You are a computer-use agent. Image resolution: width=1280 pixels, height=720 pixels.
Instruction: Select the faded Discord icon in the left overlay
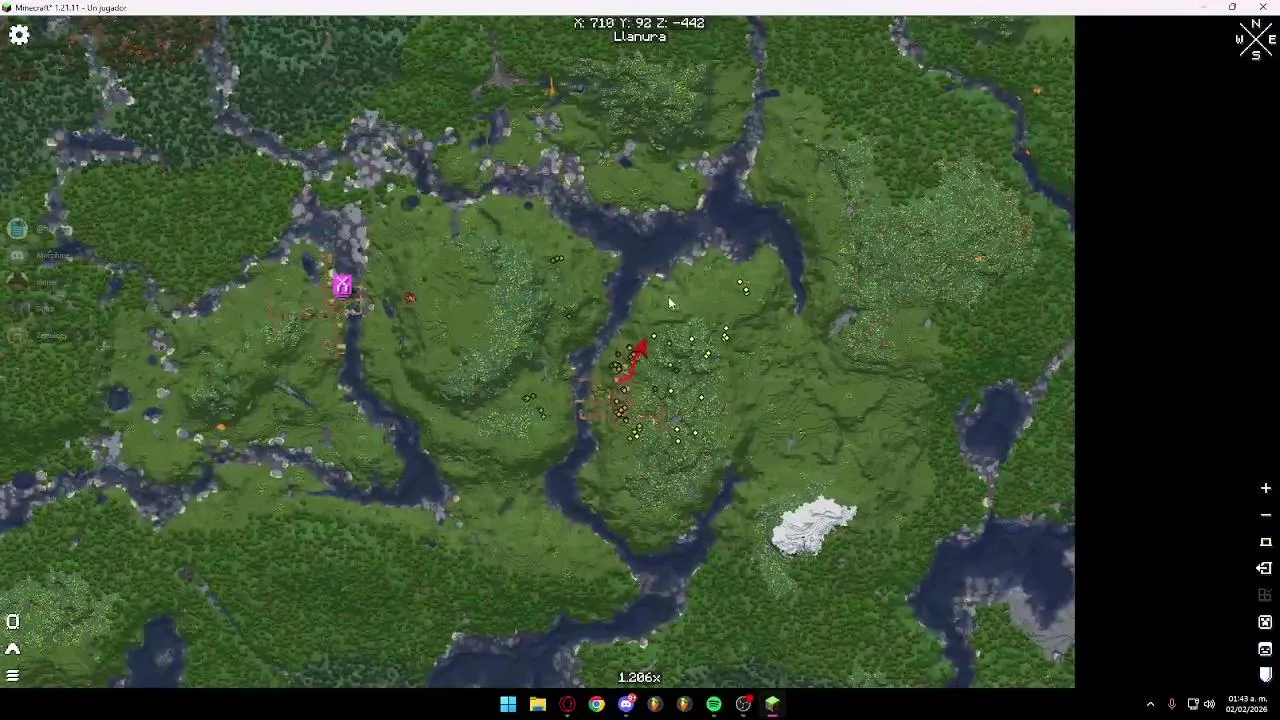17,256
